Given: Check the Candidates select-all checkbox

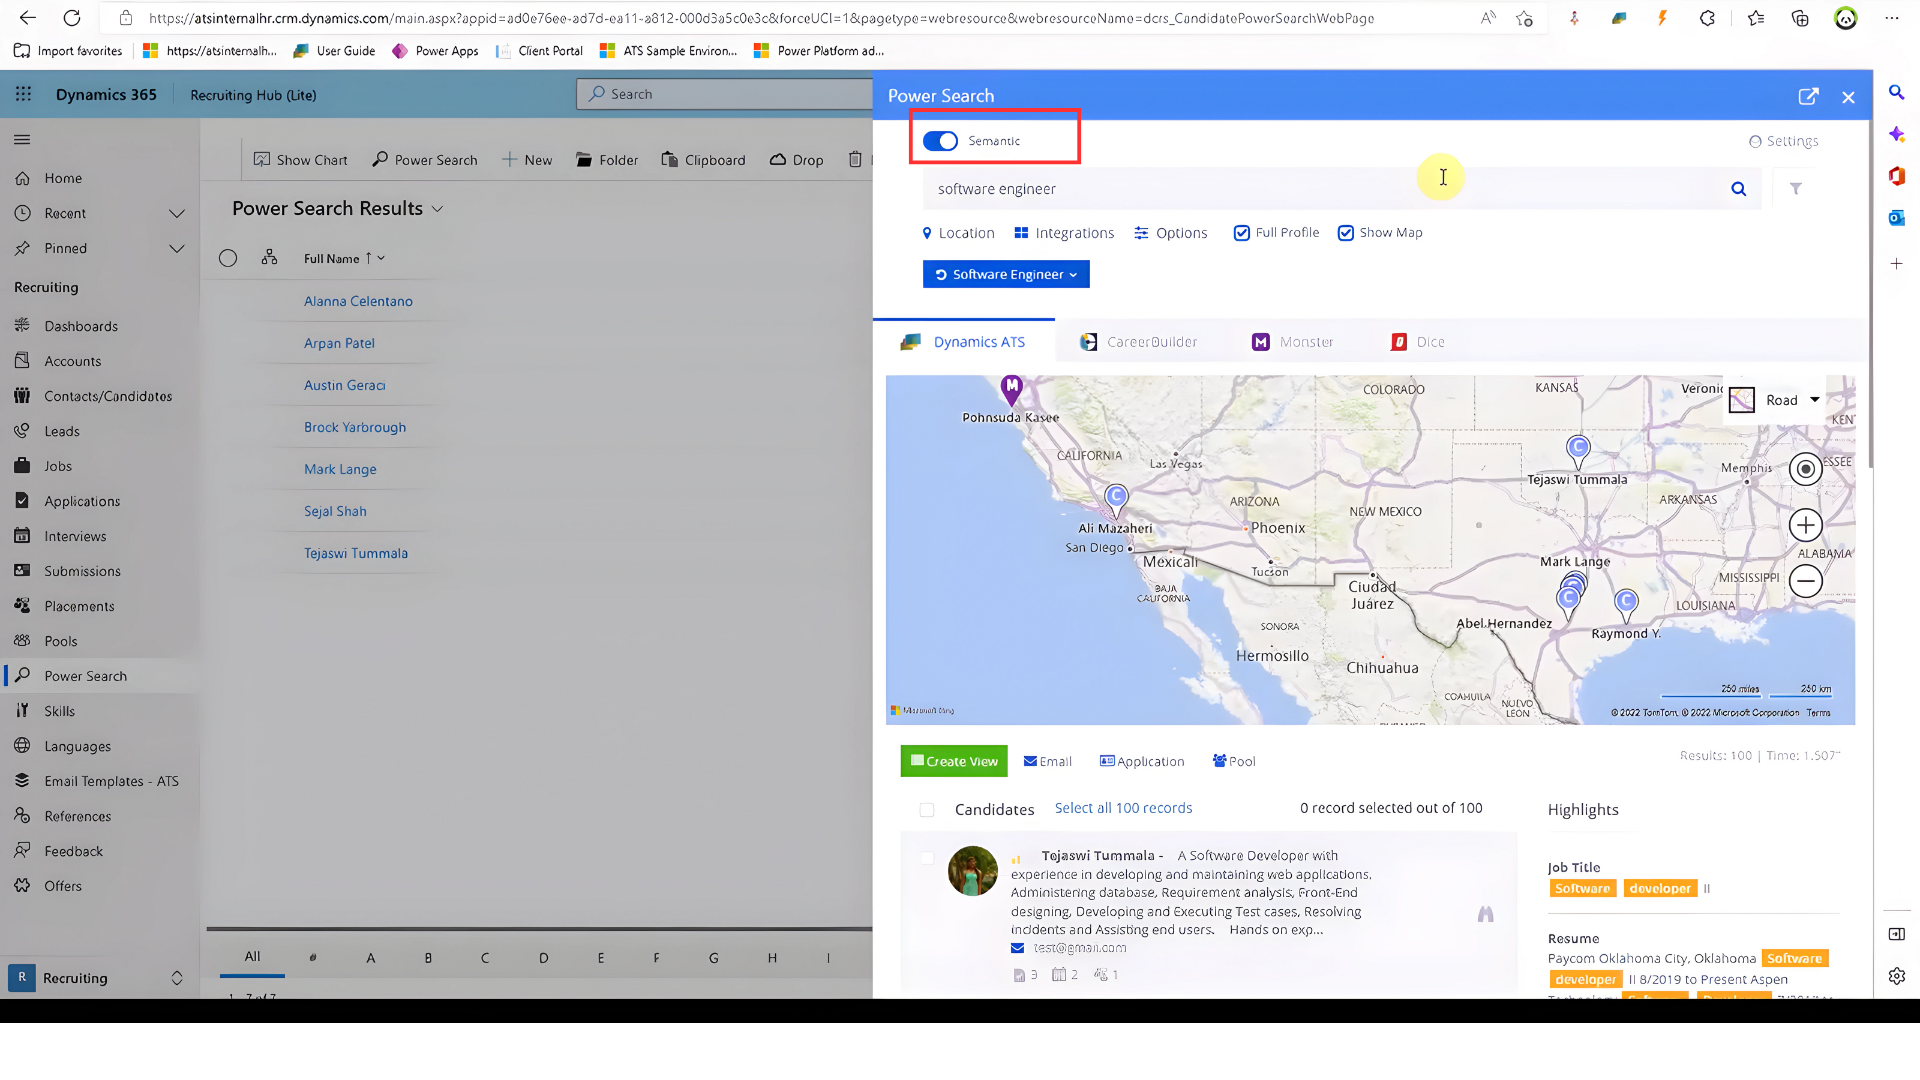Looking at the screenshot, I should [x=927, y=810].
